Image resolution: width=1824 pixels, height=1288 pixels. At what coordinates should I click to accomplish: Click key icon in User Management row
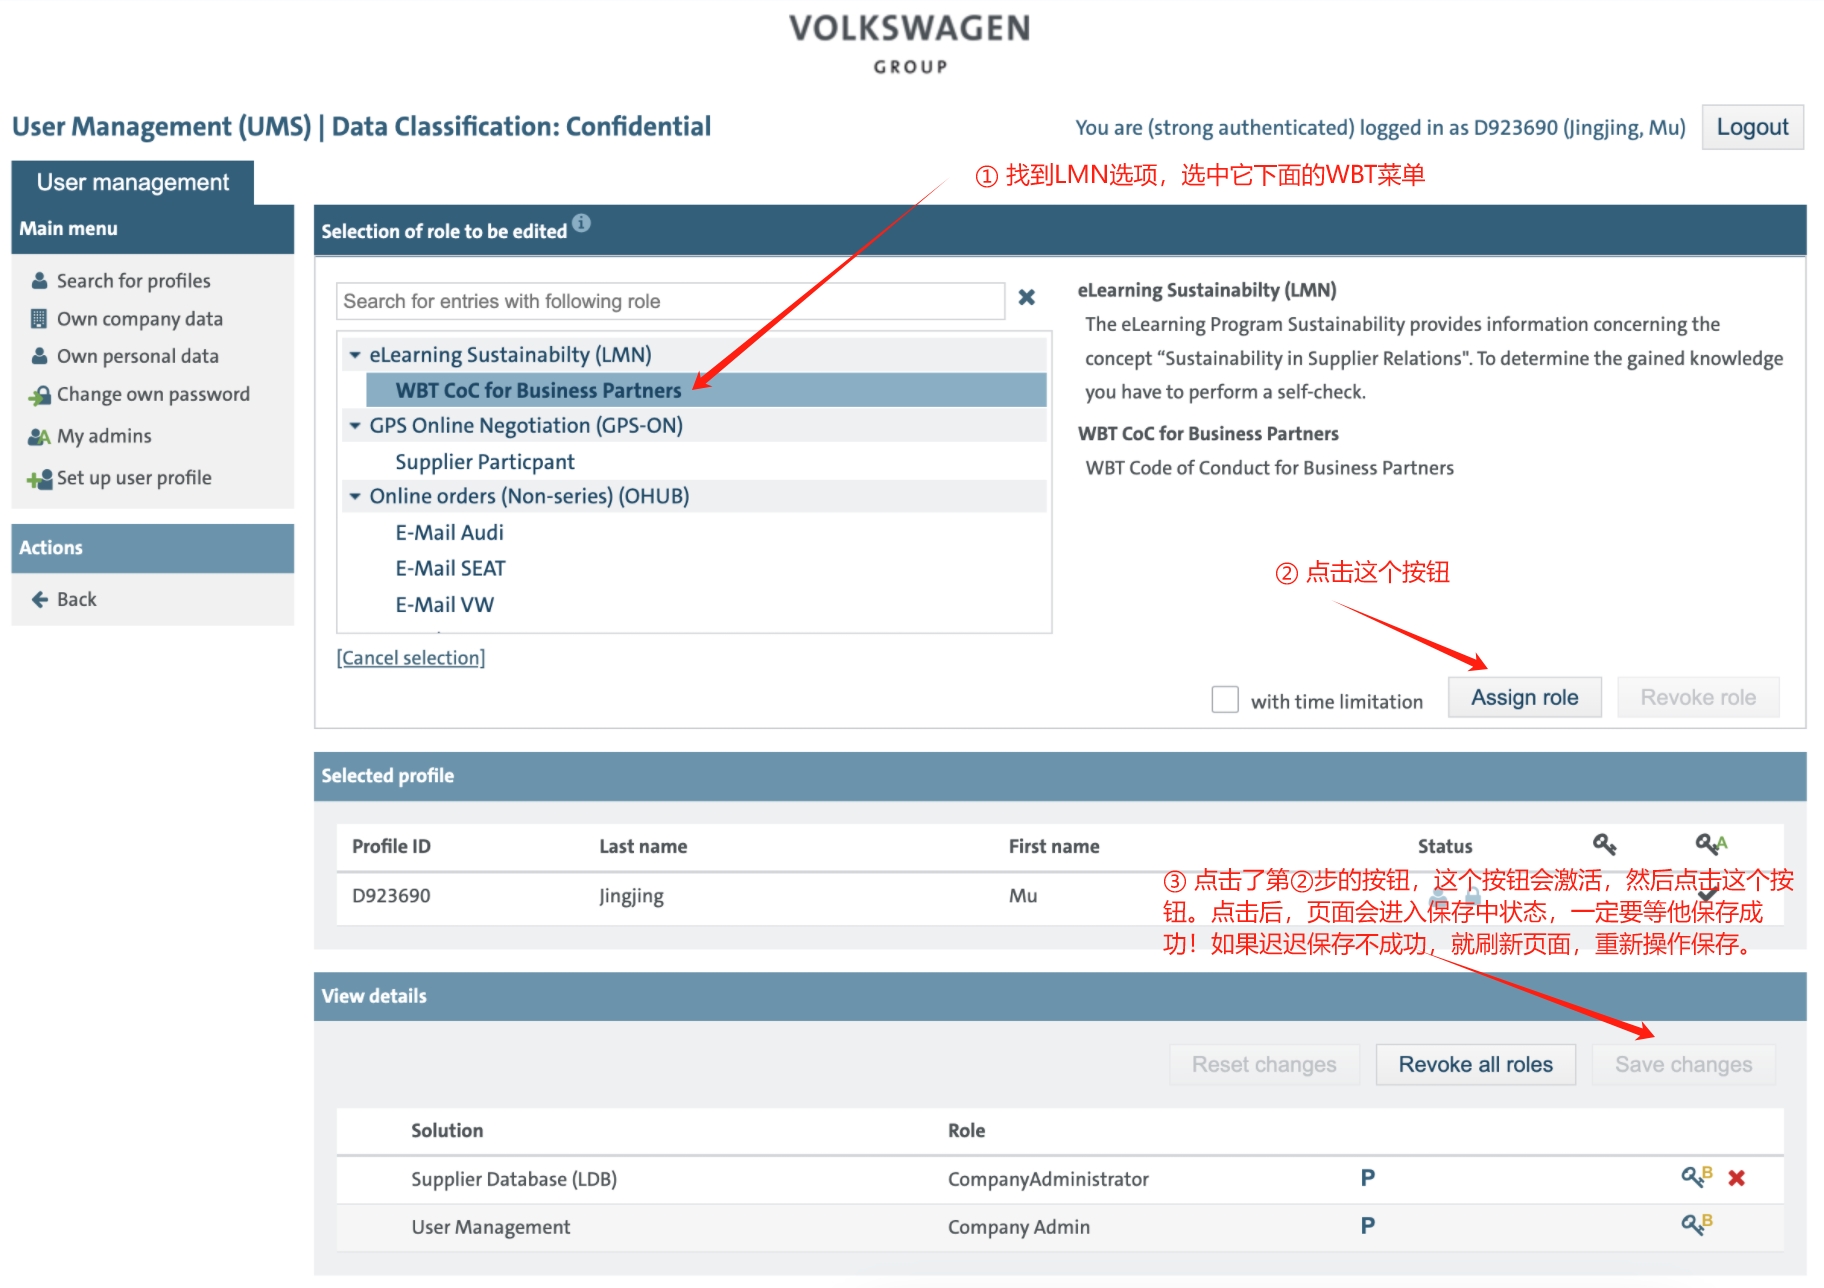[x=1696, y=1223]
